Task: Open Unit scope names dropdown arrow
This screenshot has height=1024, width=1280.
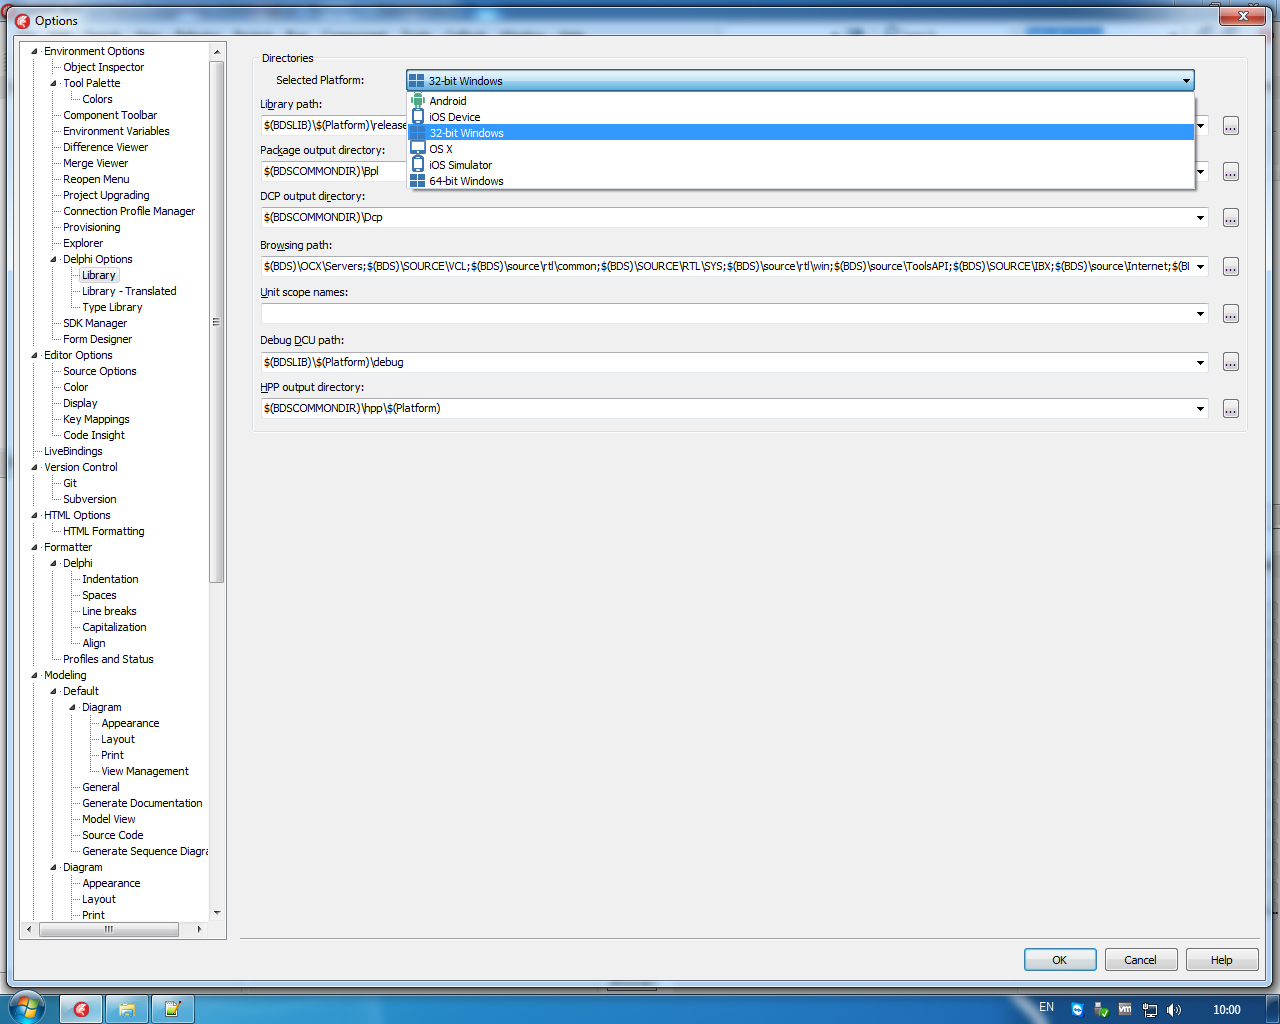Action: point(1200,314)
